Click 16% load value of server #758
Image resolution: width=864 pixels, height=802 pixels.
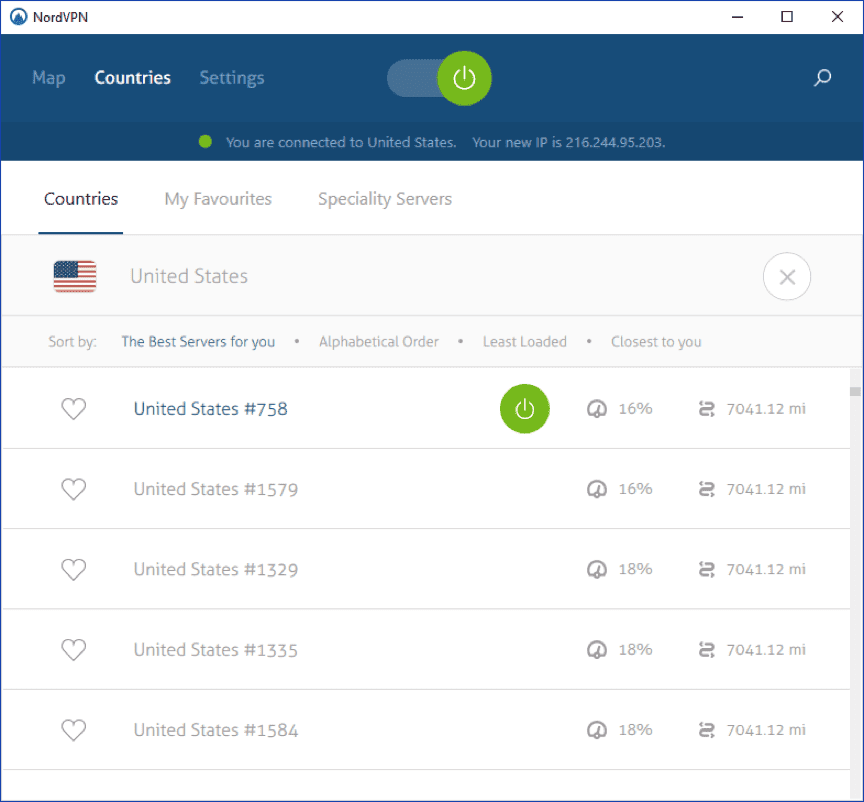pos(635,409)
